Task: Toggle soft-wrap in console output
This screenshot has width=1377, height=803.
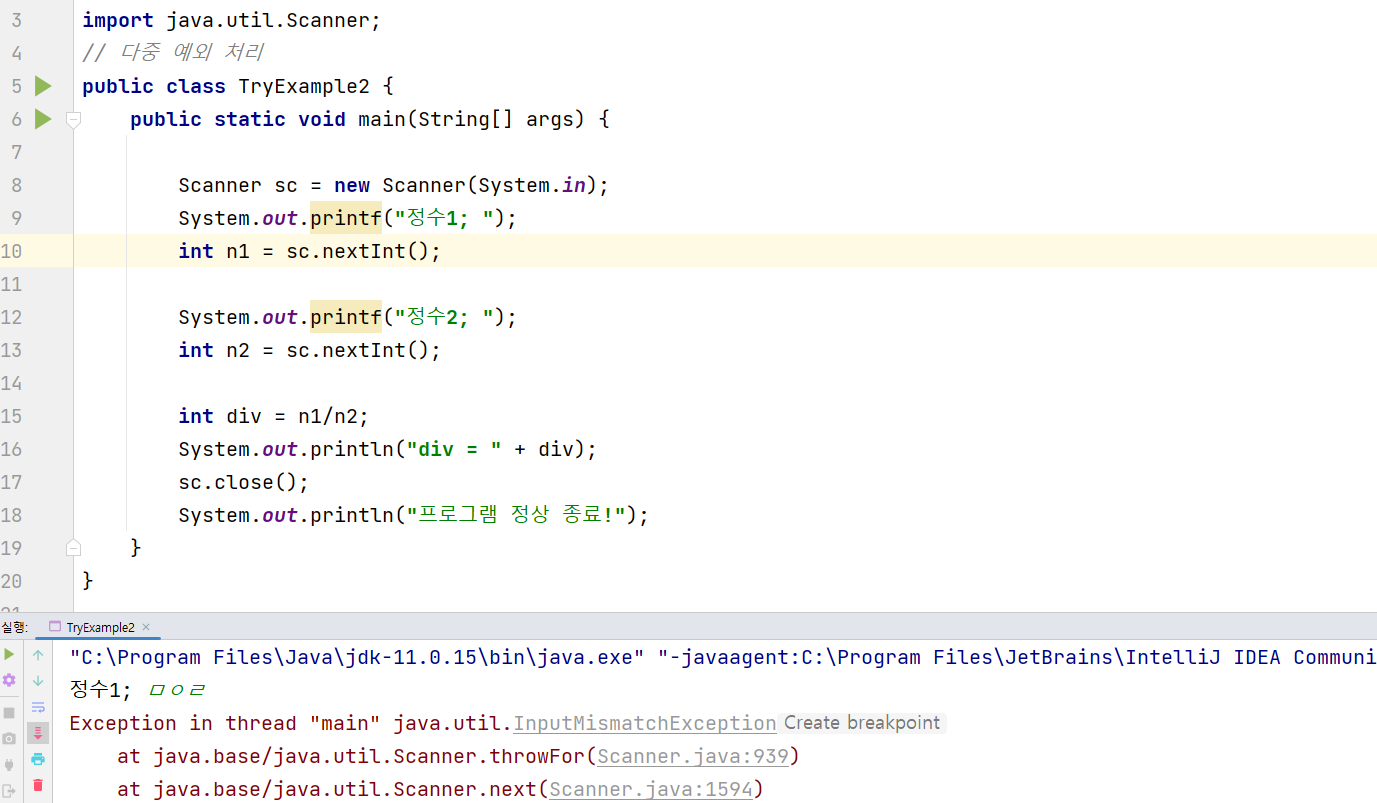Action: (x=38, y=707)
